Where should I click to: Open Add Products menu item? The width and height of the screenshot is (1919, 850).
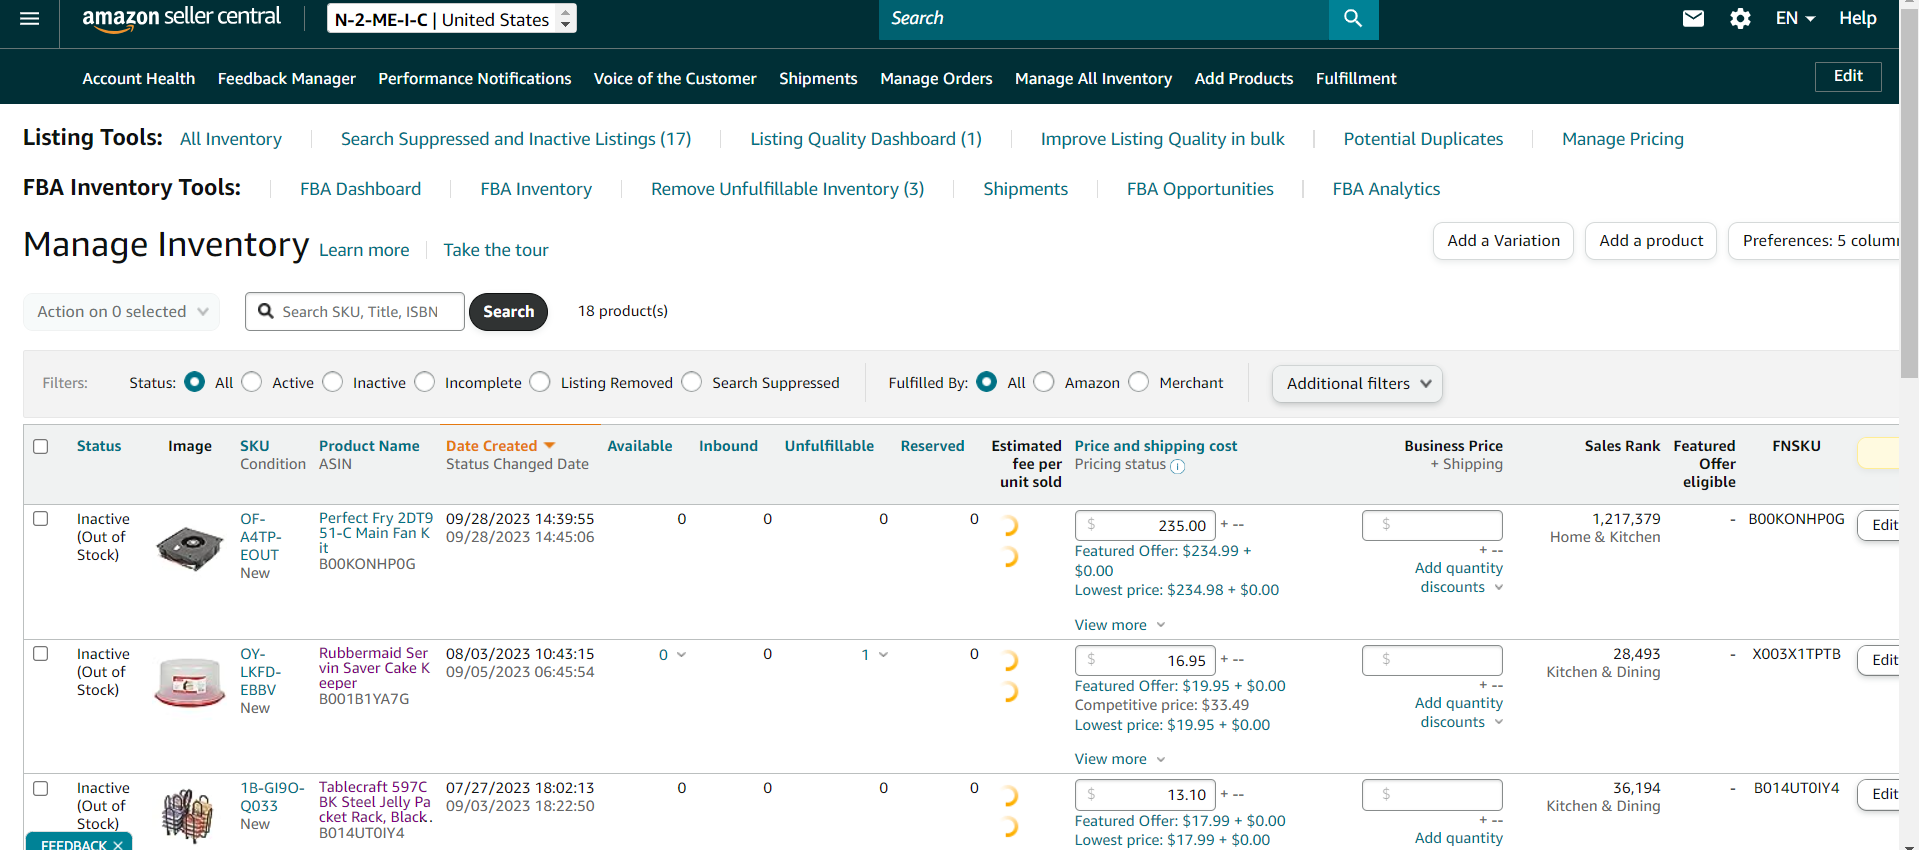coord(1244,78)
